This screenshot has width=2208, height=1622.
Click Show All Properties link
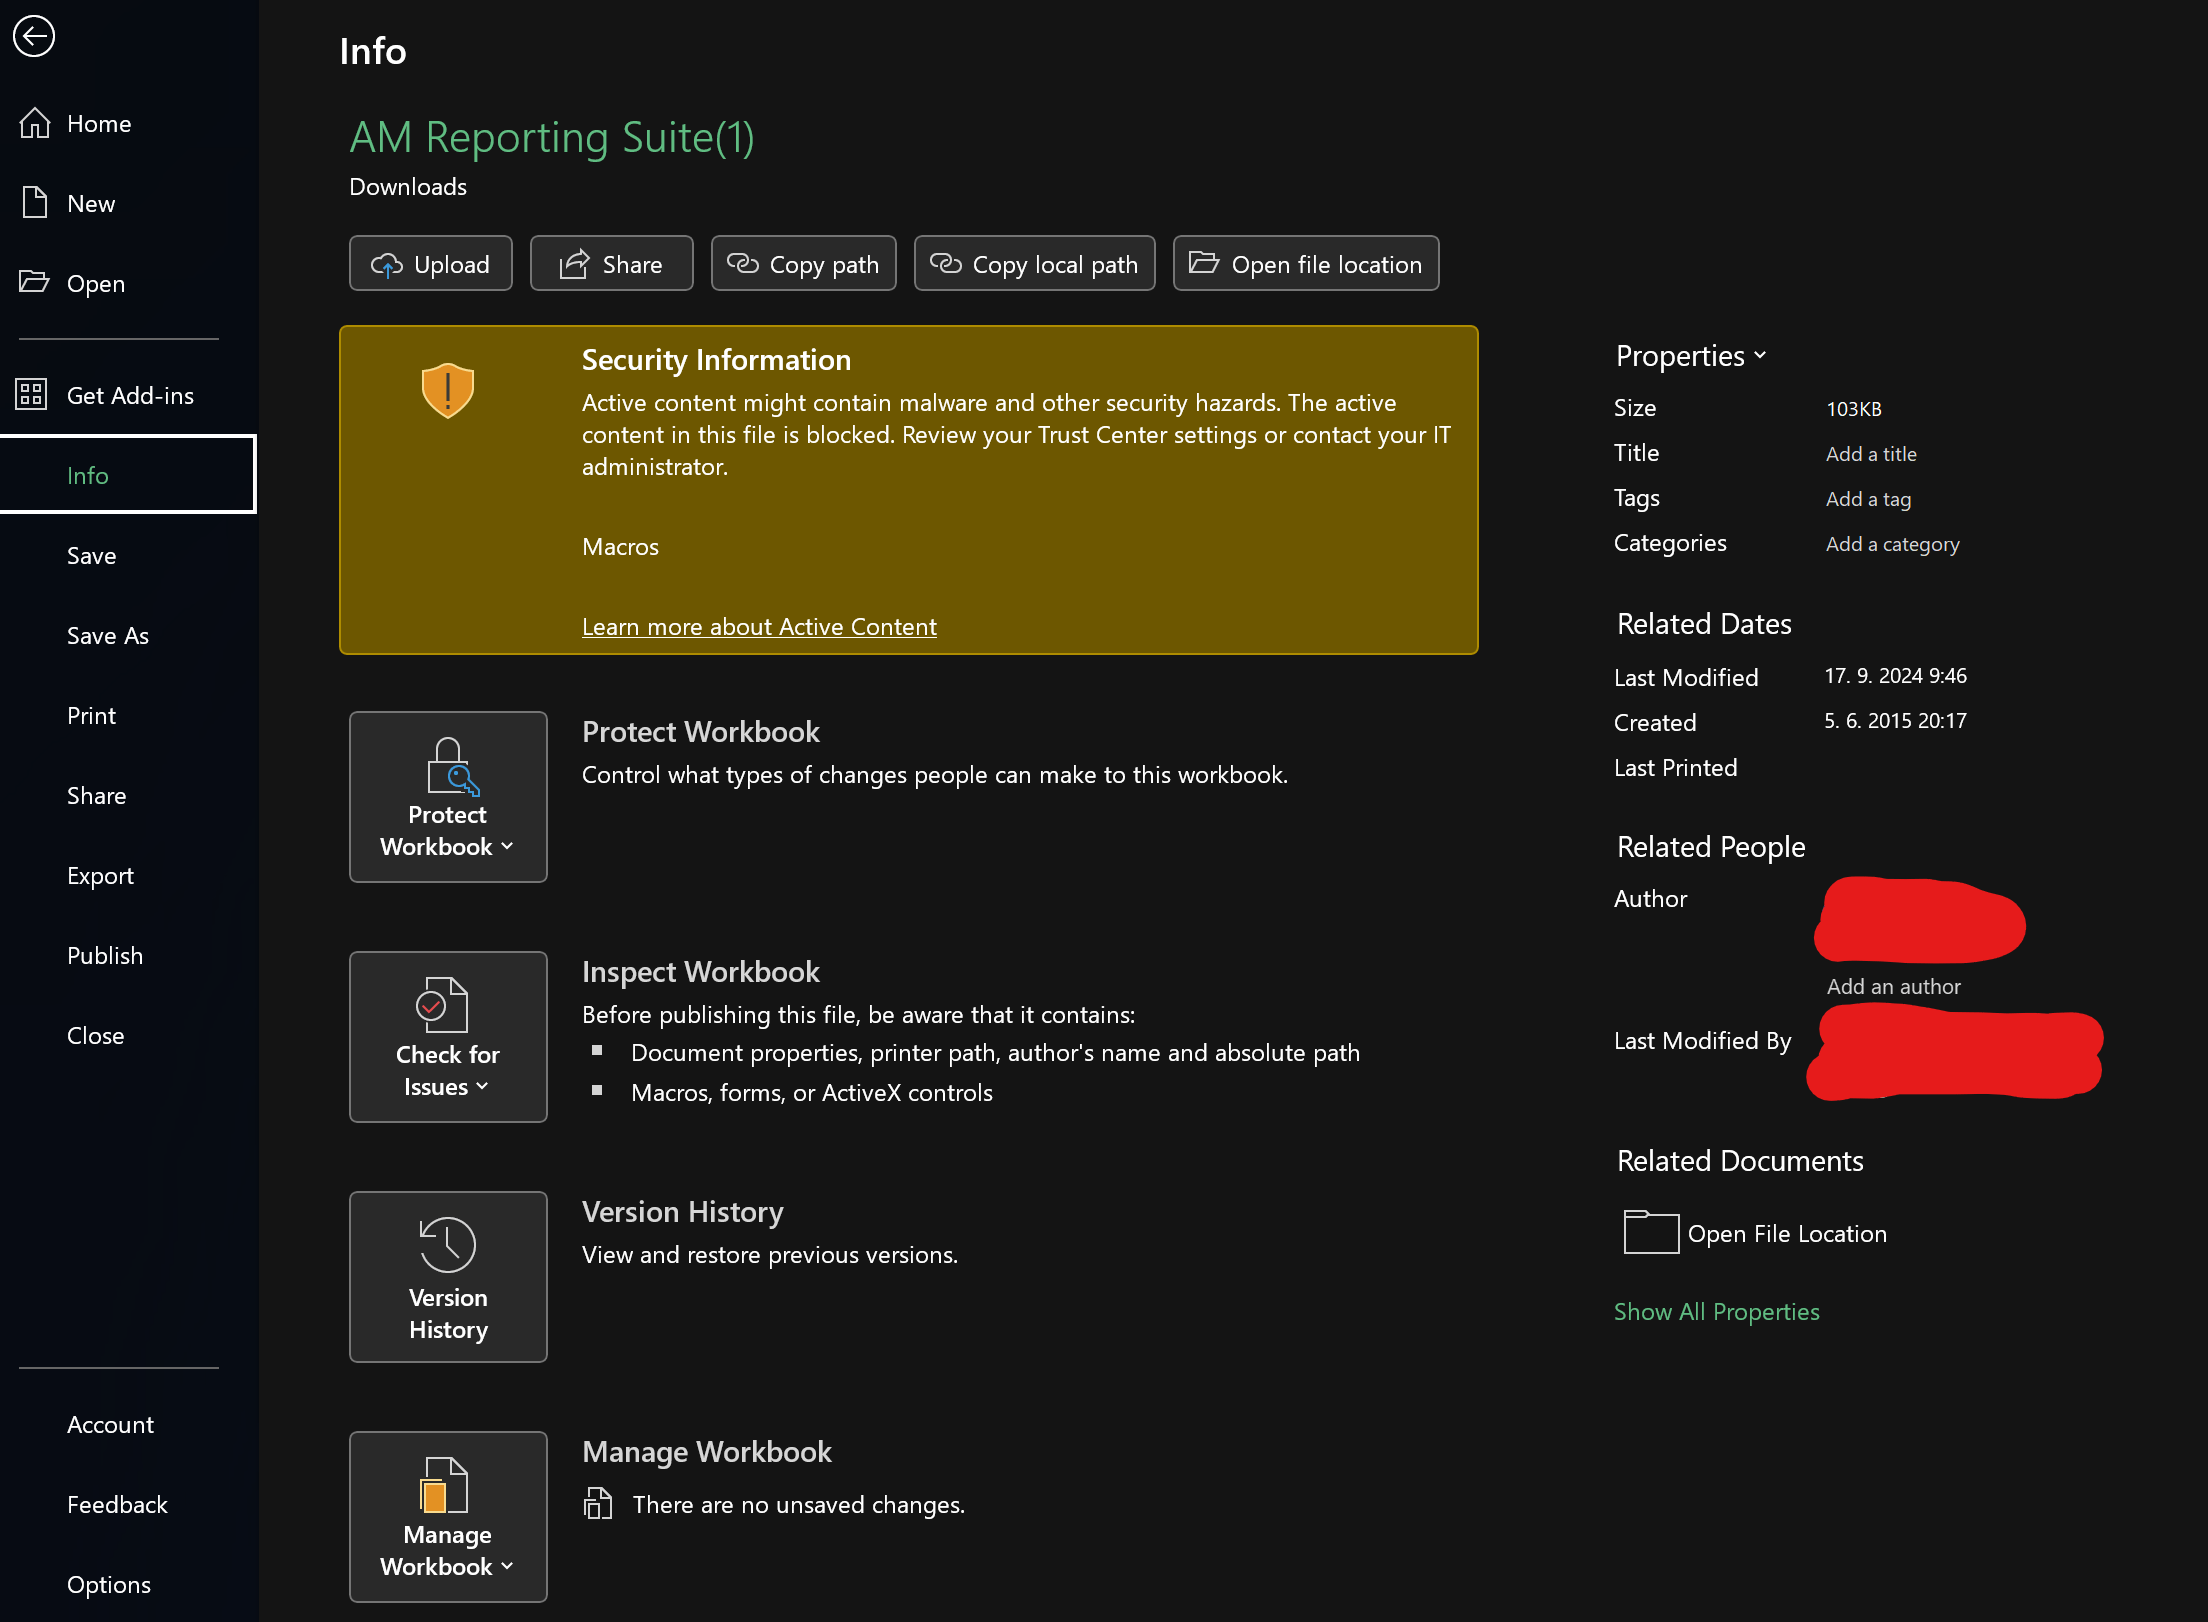[1716, 1312]
